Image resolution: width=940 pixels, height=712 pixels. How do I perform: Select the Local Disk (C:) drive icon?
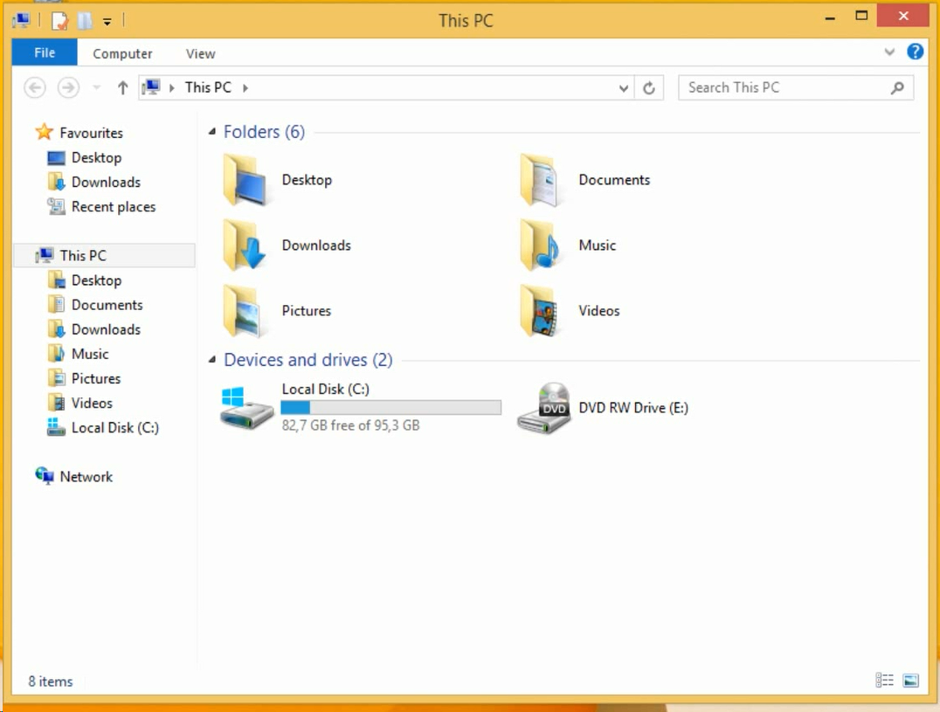(x=246, y=408)
